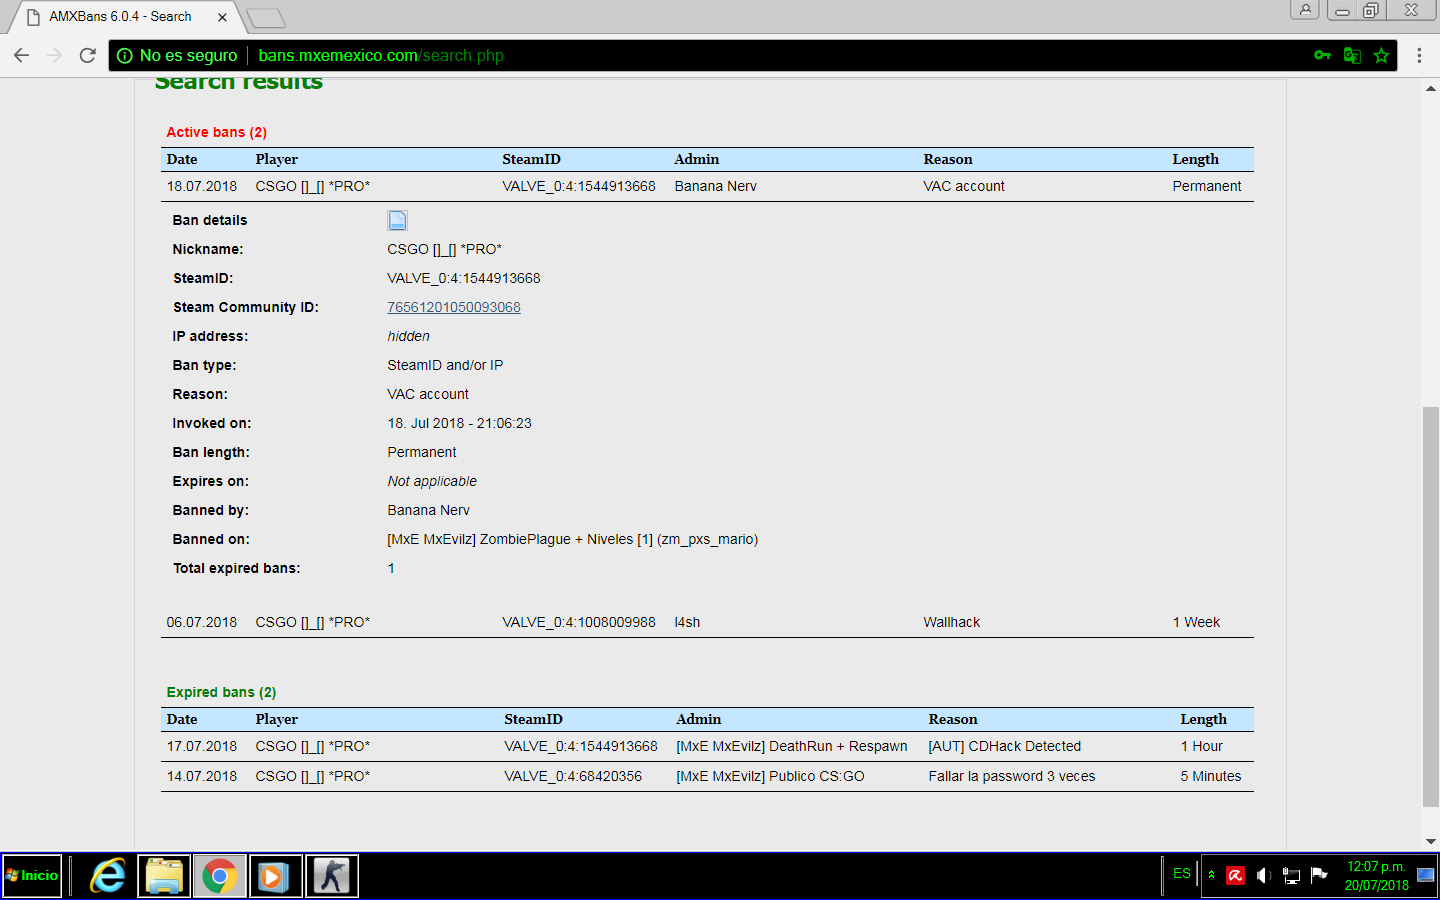Click the scrollbar up arrow
This screenshot has height=900, width=1440.
[x=1430, y=88]
